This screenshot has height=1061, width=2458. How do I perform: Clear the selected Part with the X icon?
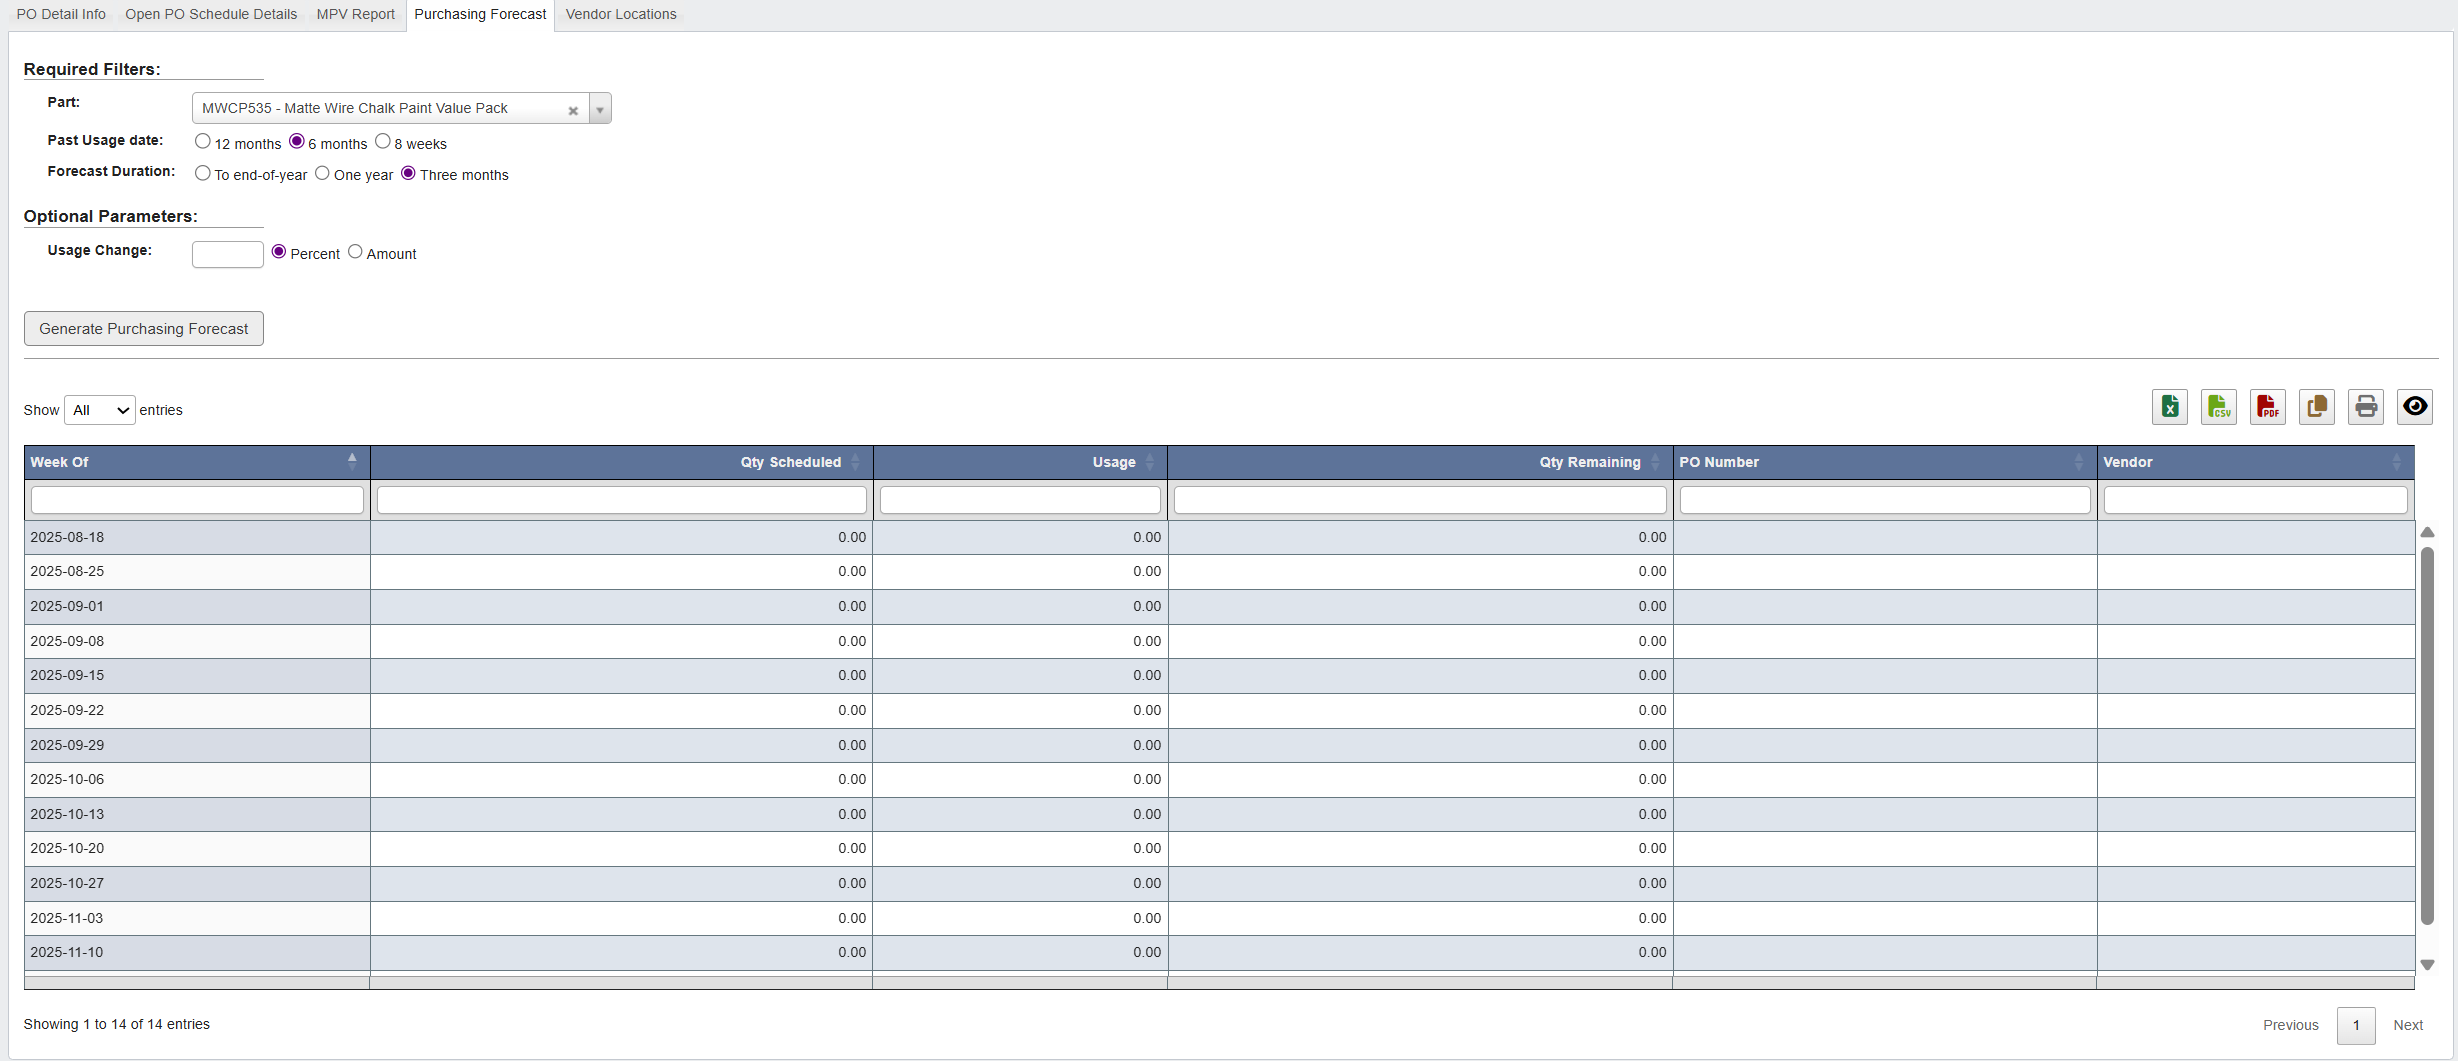tap(573, 111)
